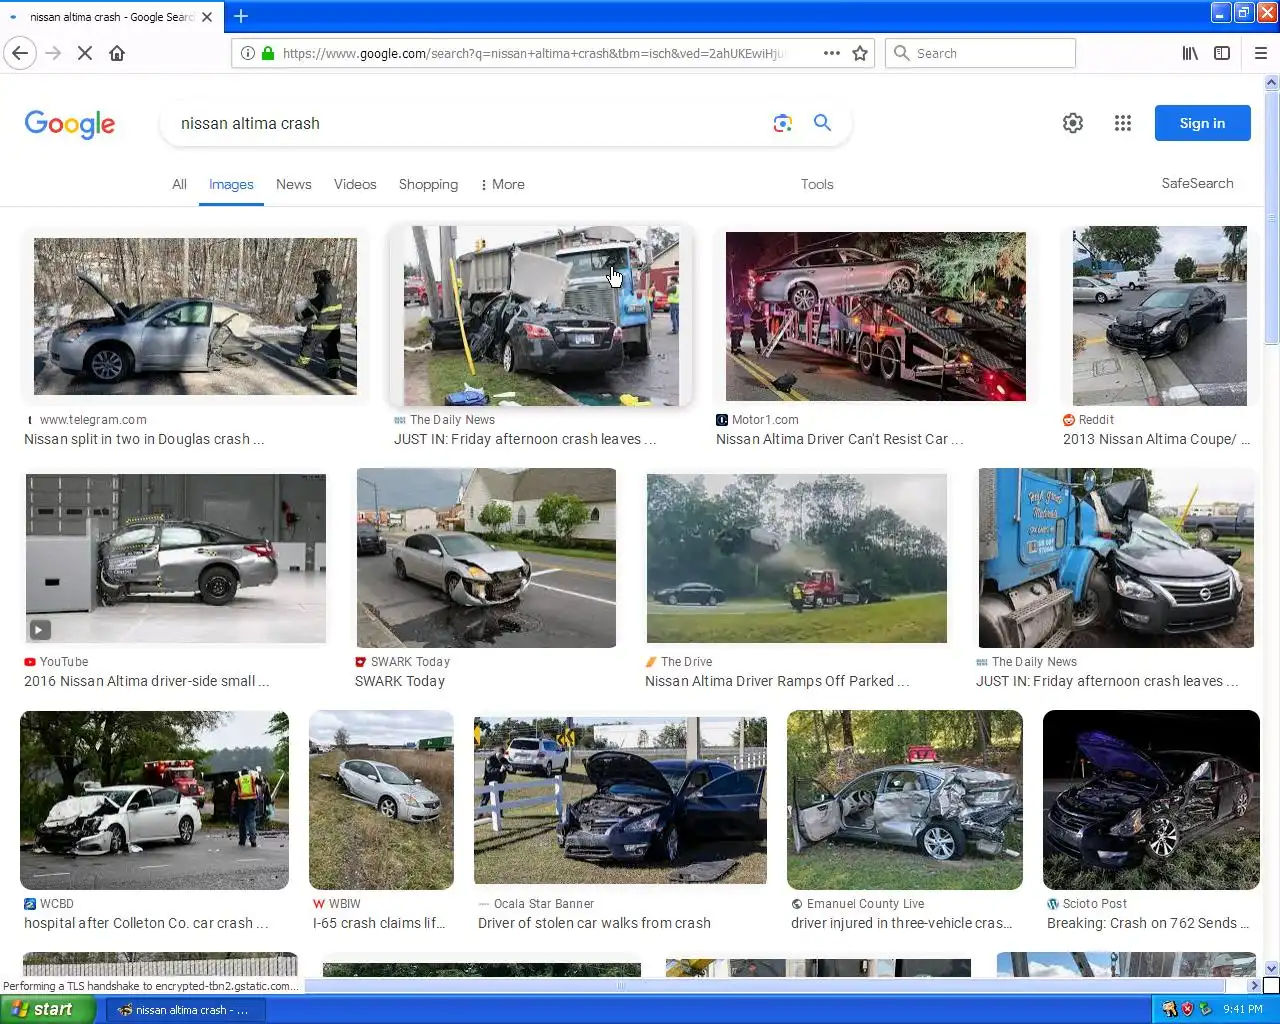Image resolution: width=1280 pixels, height=1024 pixels.
Task: Click '2013 Nissan Altima Coupe/' caption
Action: [1156, 439]
